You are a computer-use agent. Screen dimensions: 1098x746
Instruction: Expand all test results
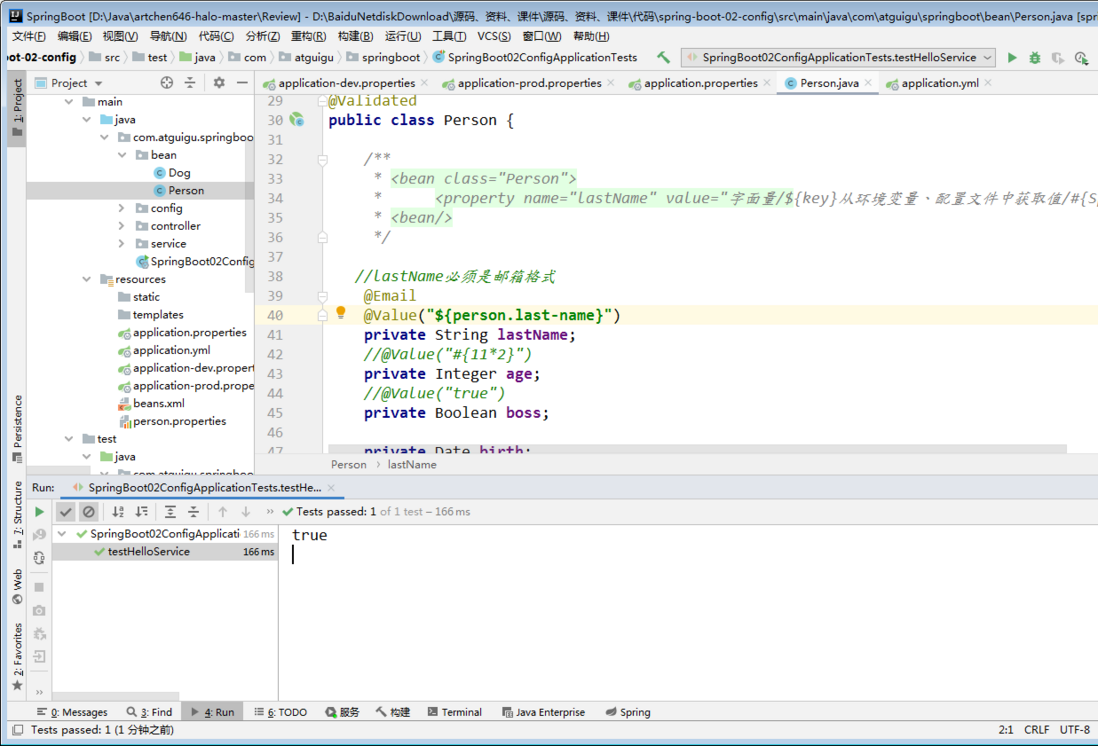[170, 512]
